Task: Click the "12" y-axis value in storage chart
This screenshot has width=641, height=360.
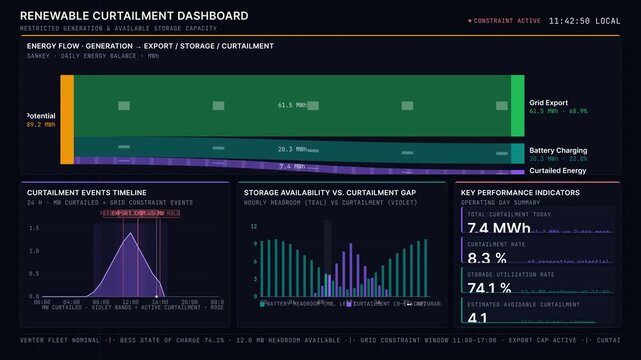Action: (x=254, y=226)
